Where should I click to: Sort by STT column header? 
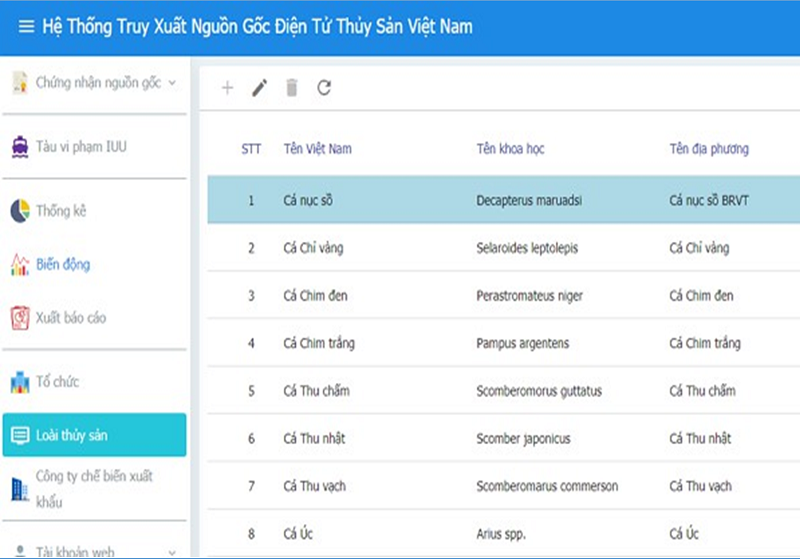click(x=251, y=149)
